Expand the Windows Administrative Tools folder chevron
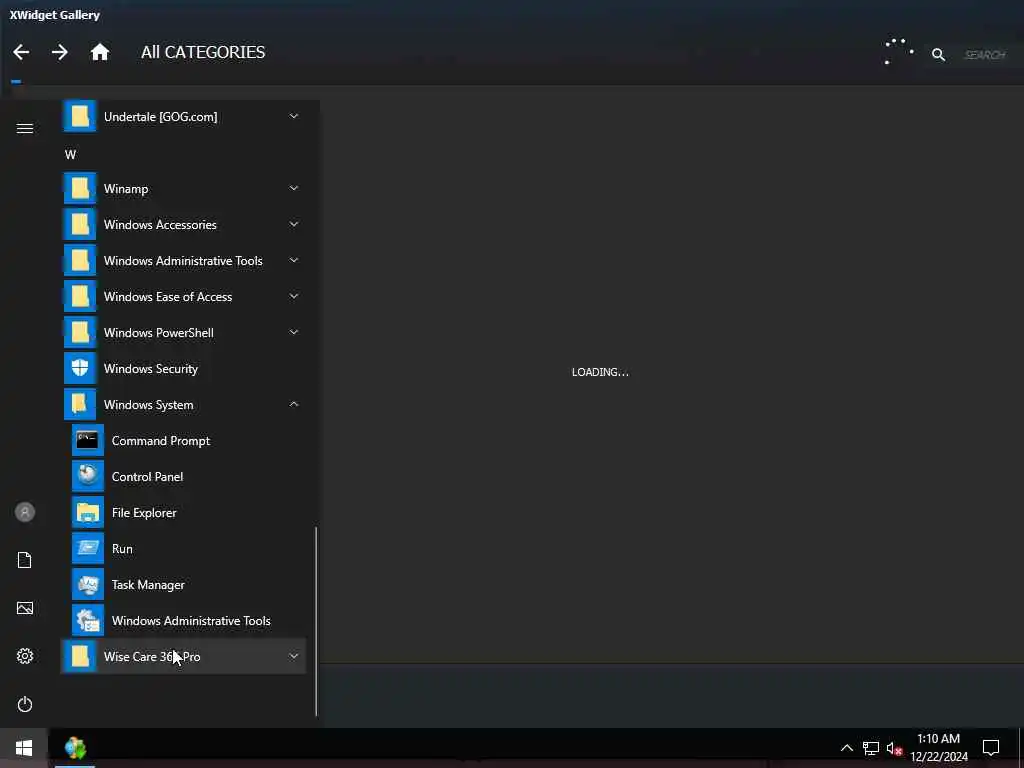The height and width of the screenshot is (768, 1024). (x=294, y=260)
